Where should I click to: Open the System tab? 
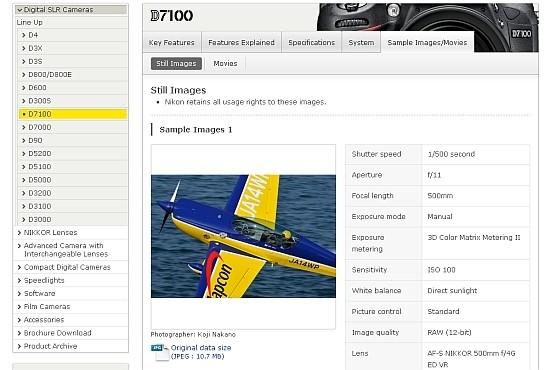[361, 42]
